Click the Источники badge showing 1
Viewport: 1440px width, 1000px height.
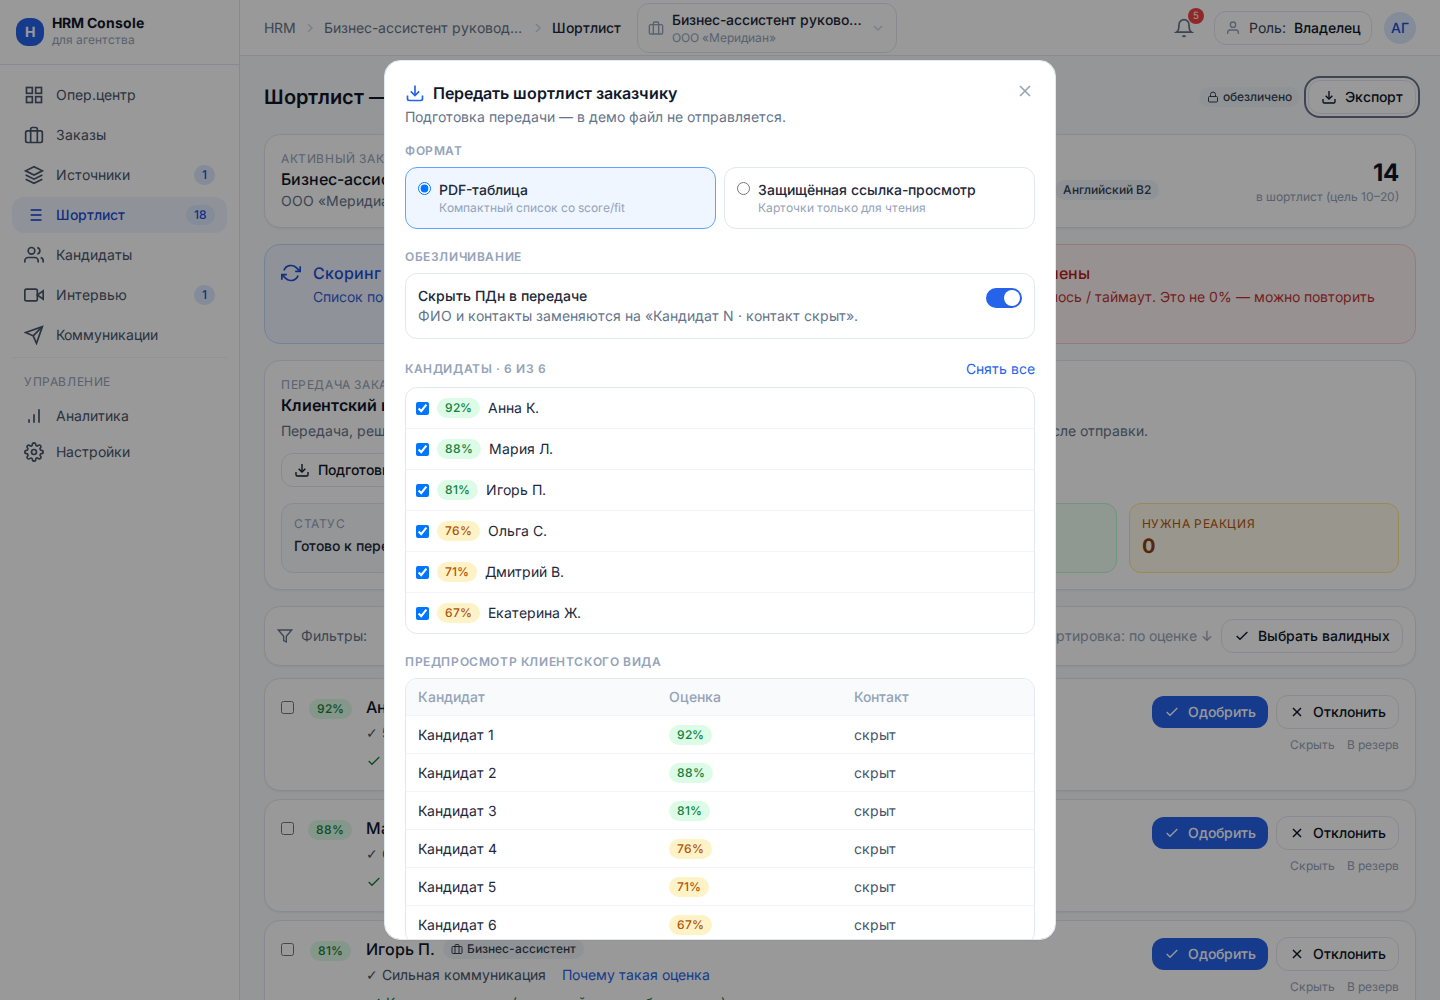point(204,175)
